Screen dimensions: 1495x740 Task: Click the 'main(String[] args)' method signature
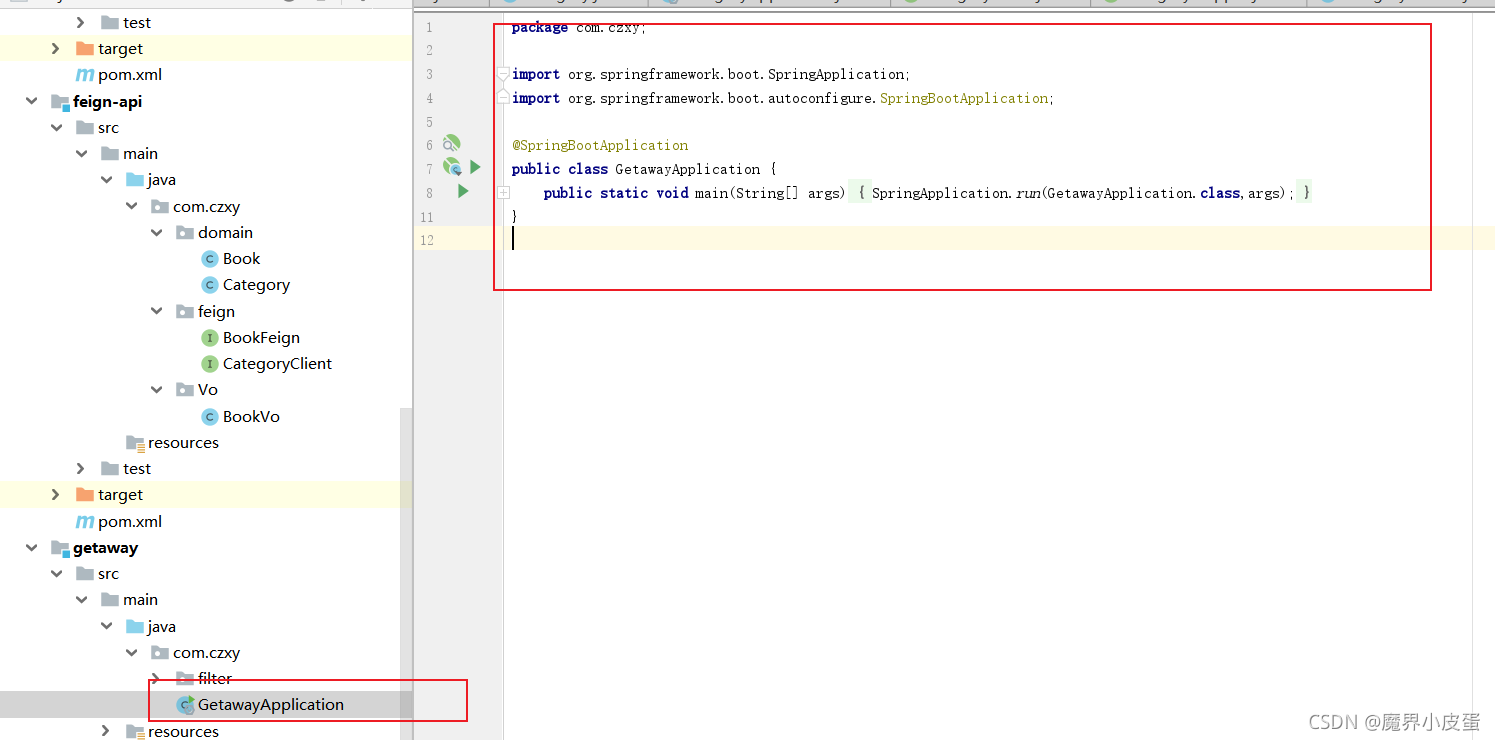click(770, 193)
